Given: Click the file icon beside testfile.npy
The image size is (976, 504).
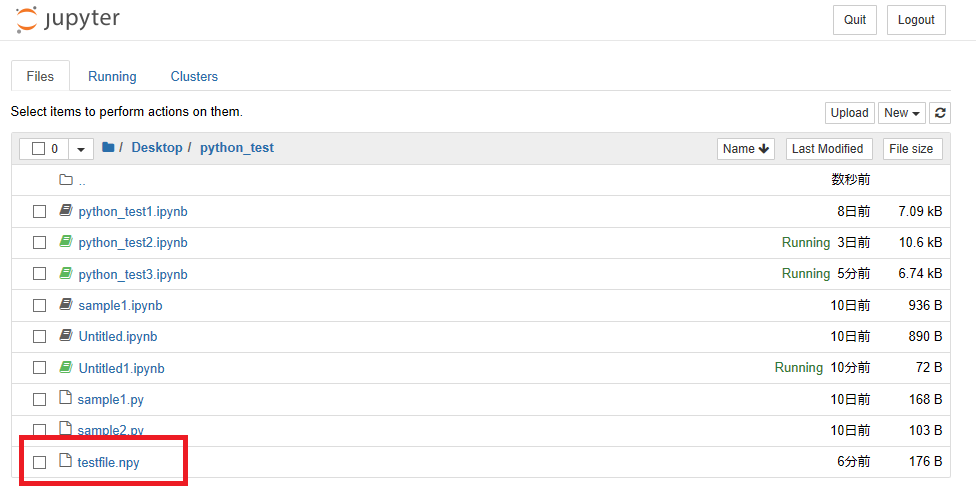Looking at the screenshot, I should 65,460.
